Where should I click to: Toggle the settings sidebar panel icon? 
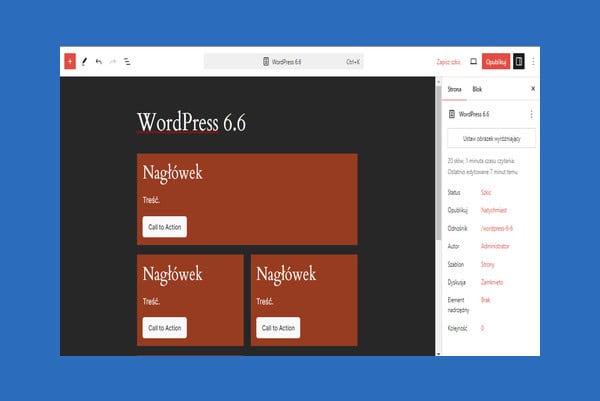518,62
